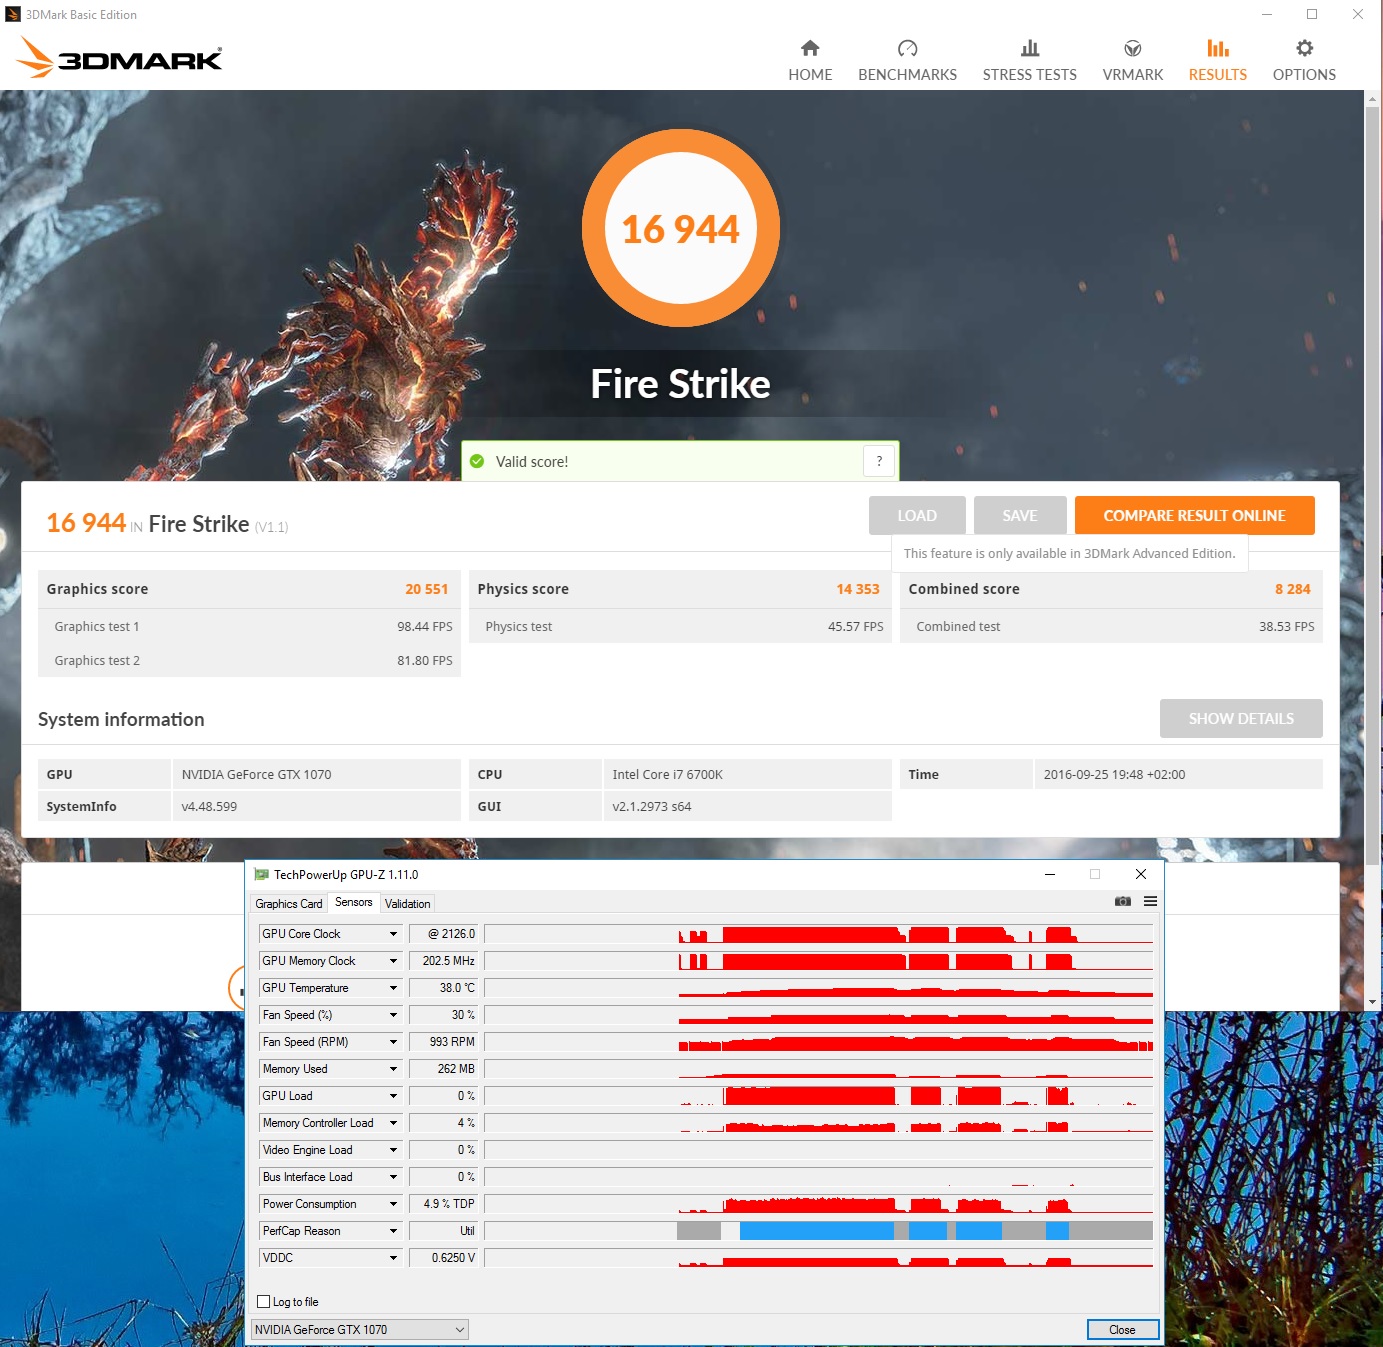Expand GPU Core Clock sensor dropdown

pyautogui.click(x=393, y=934)
